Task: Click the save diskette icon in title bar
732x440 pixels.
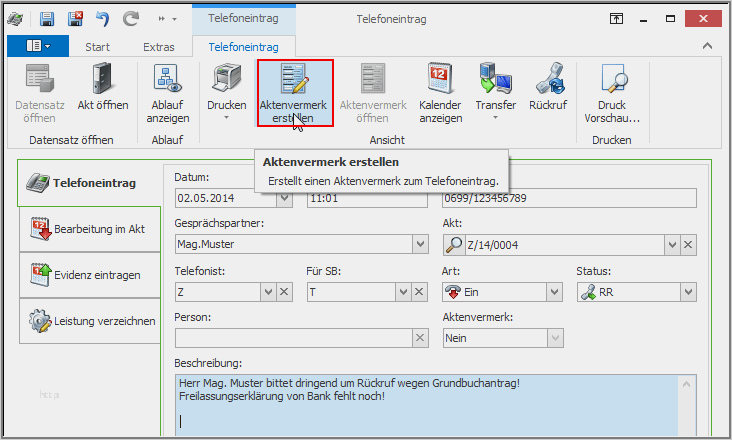Action: (47, 19)
